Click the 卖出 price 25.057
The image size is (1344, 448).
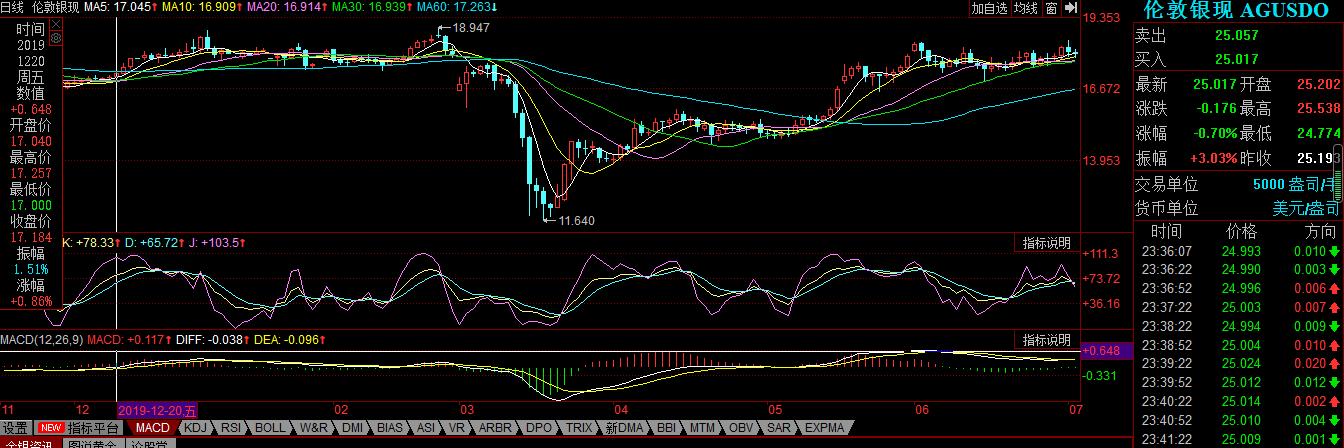click(x=1236, y=35)
